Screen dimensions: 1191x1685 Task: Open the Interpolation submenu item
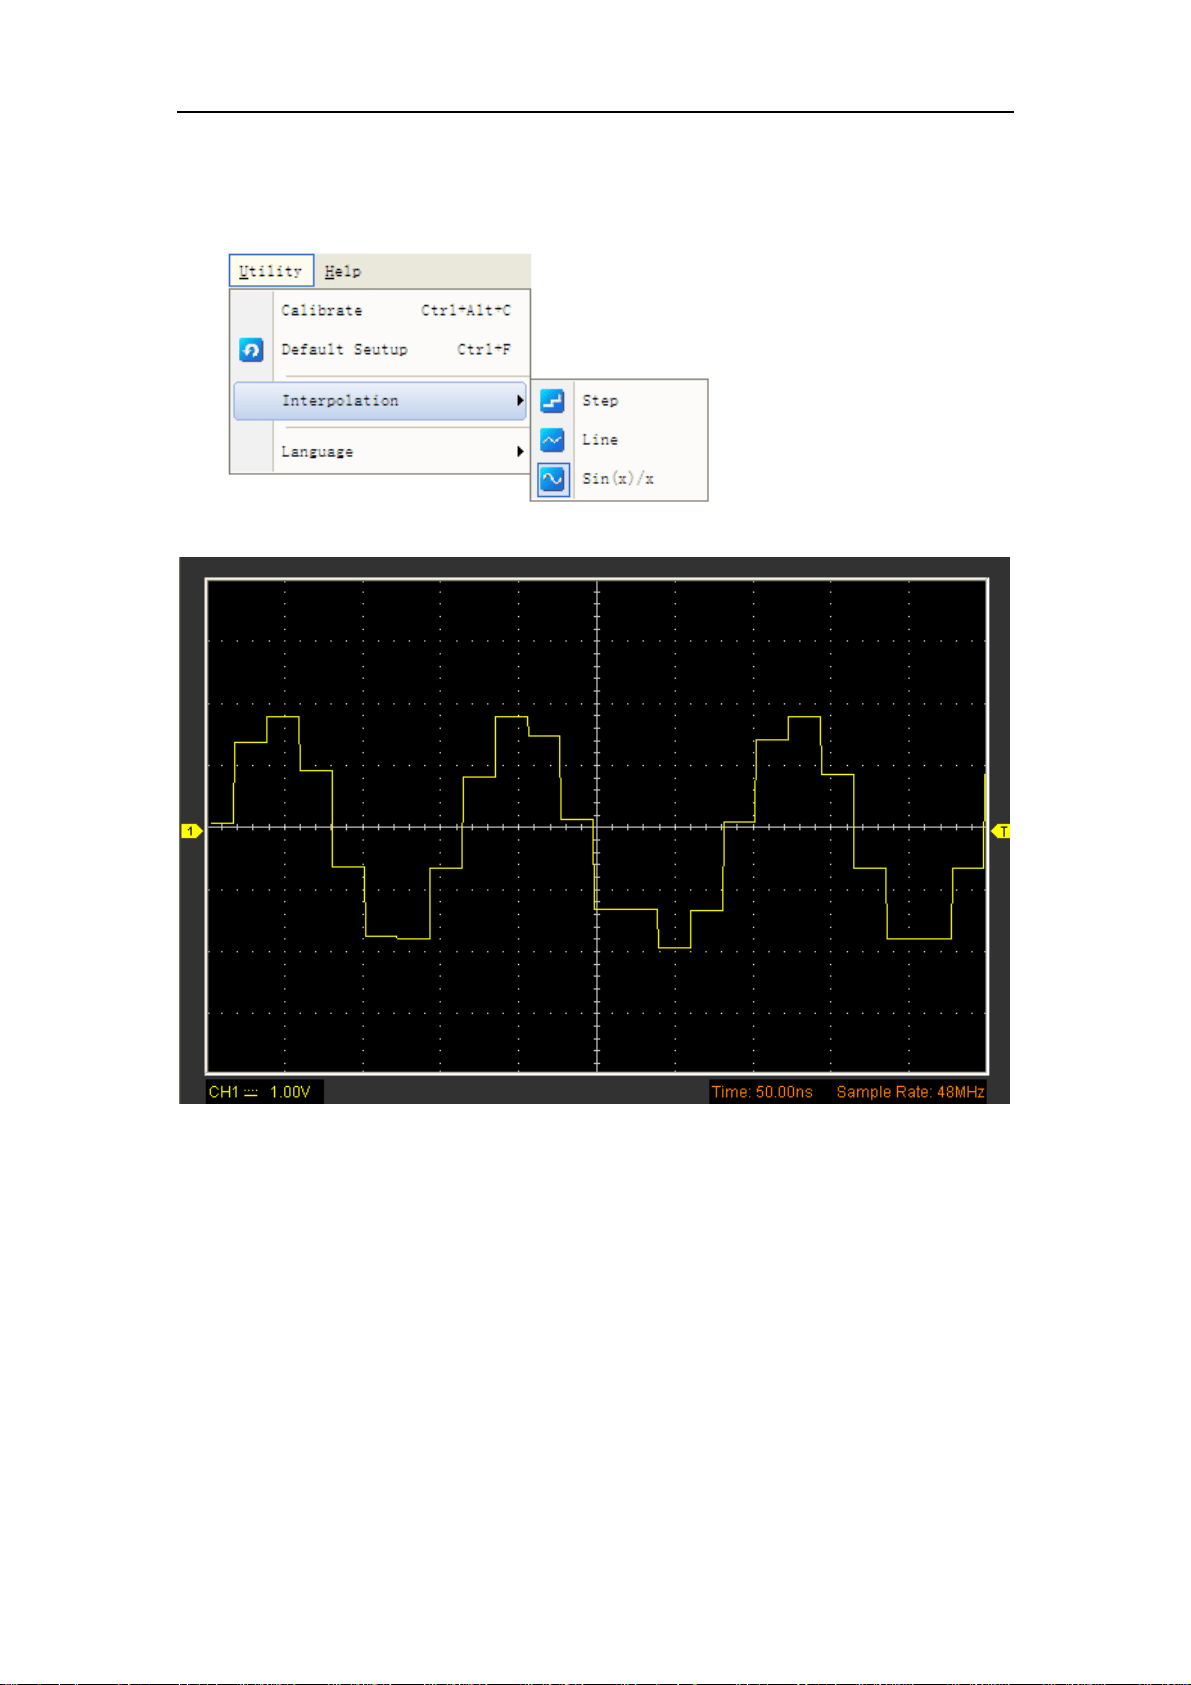click(x=379, y=401)
